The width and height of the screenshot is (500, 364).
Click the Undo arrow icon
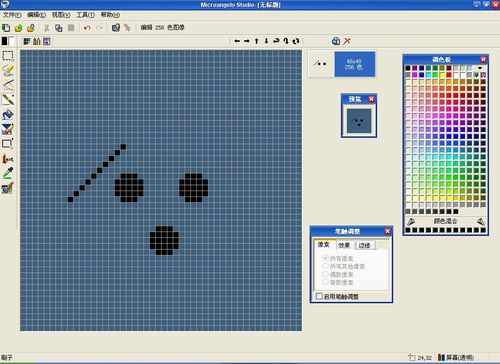87,28
